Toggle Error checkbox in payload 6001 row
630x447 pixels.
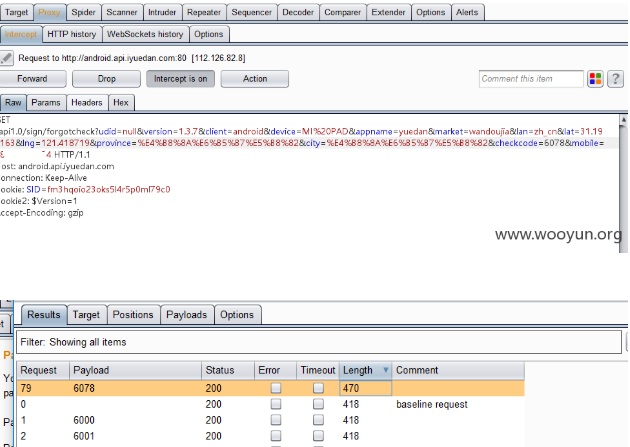tap(276, 436)
